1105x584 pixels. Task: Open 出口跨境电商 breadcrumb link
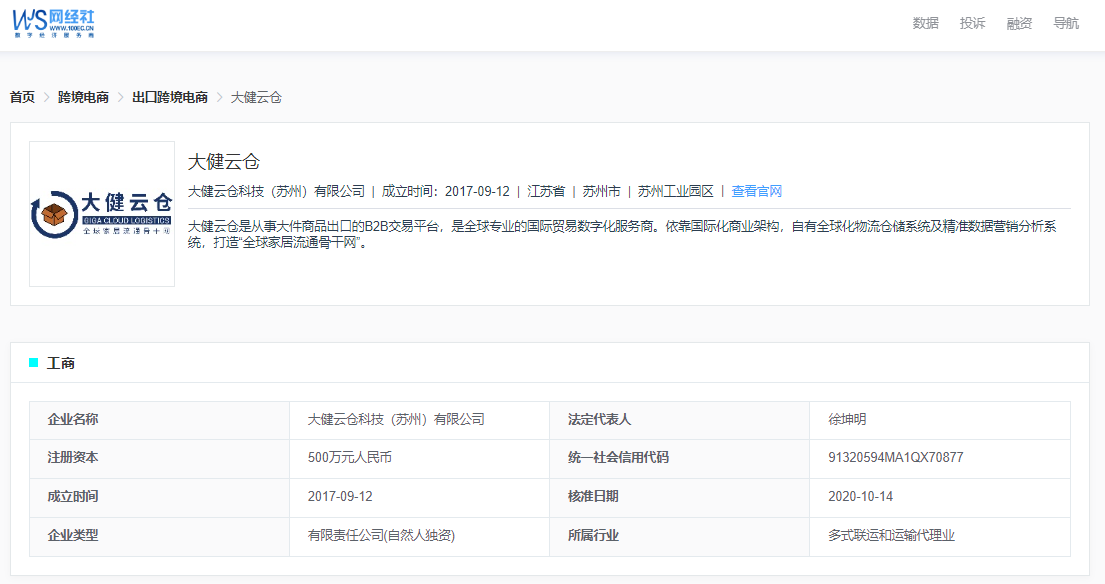click(170, 97)
